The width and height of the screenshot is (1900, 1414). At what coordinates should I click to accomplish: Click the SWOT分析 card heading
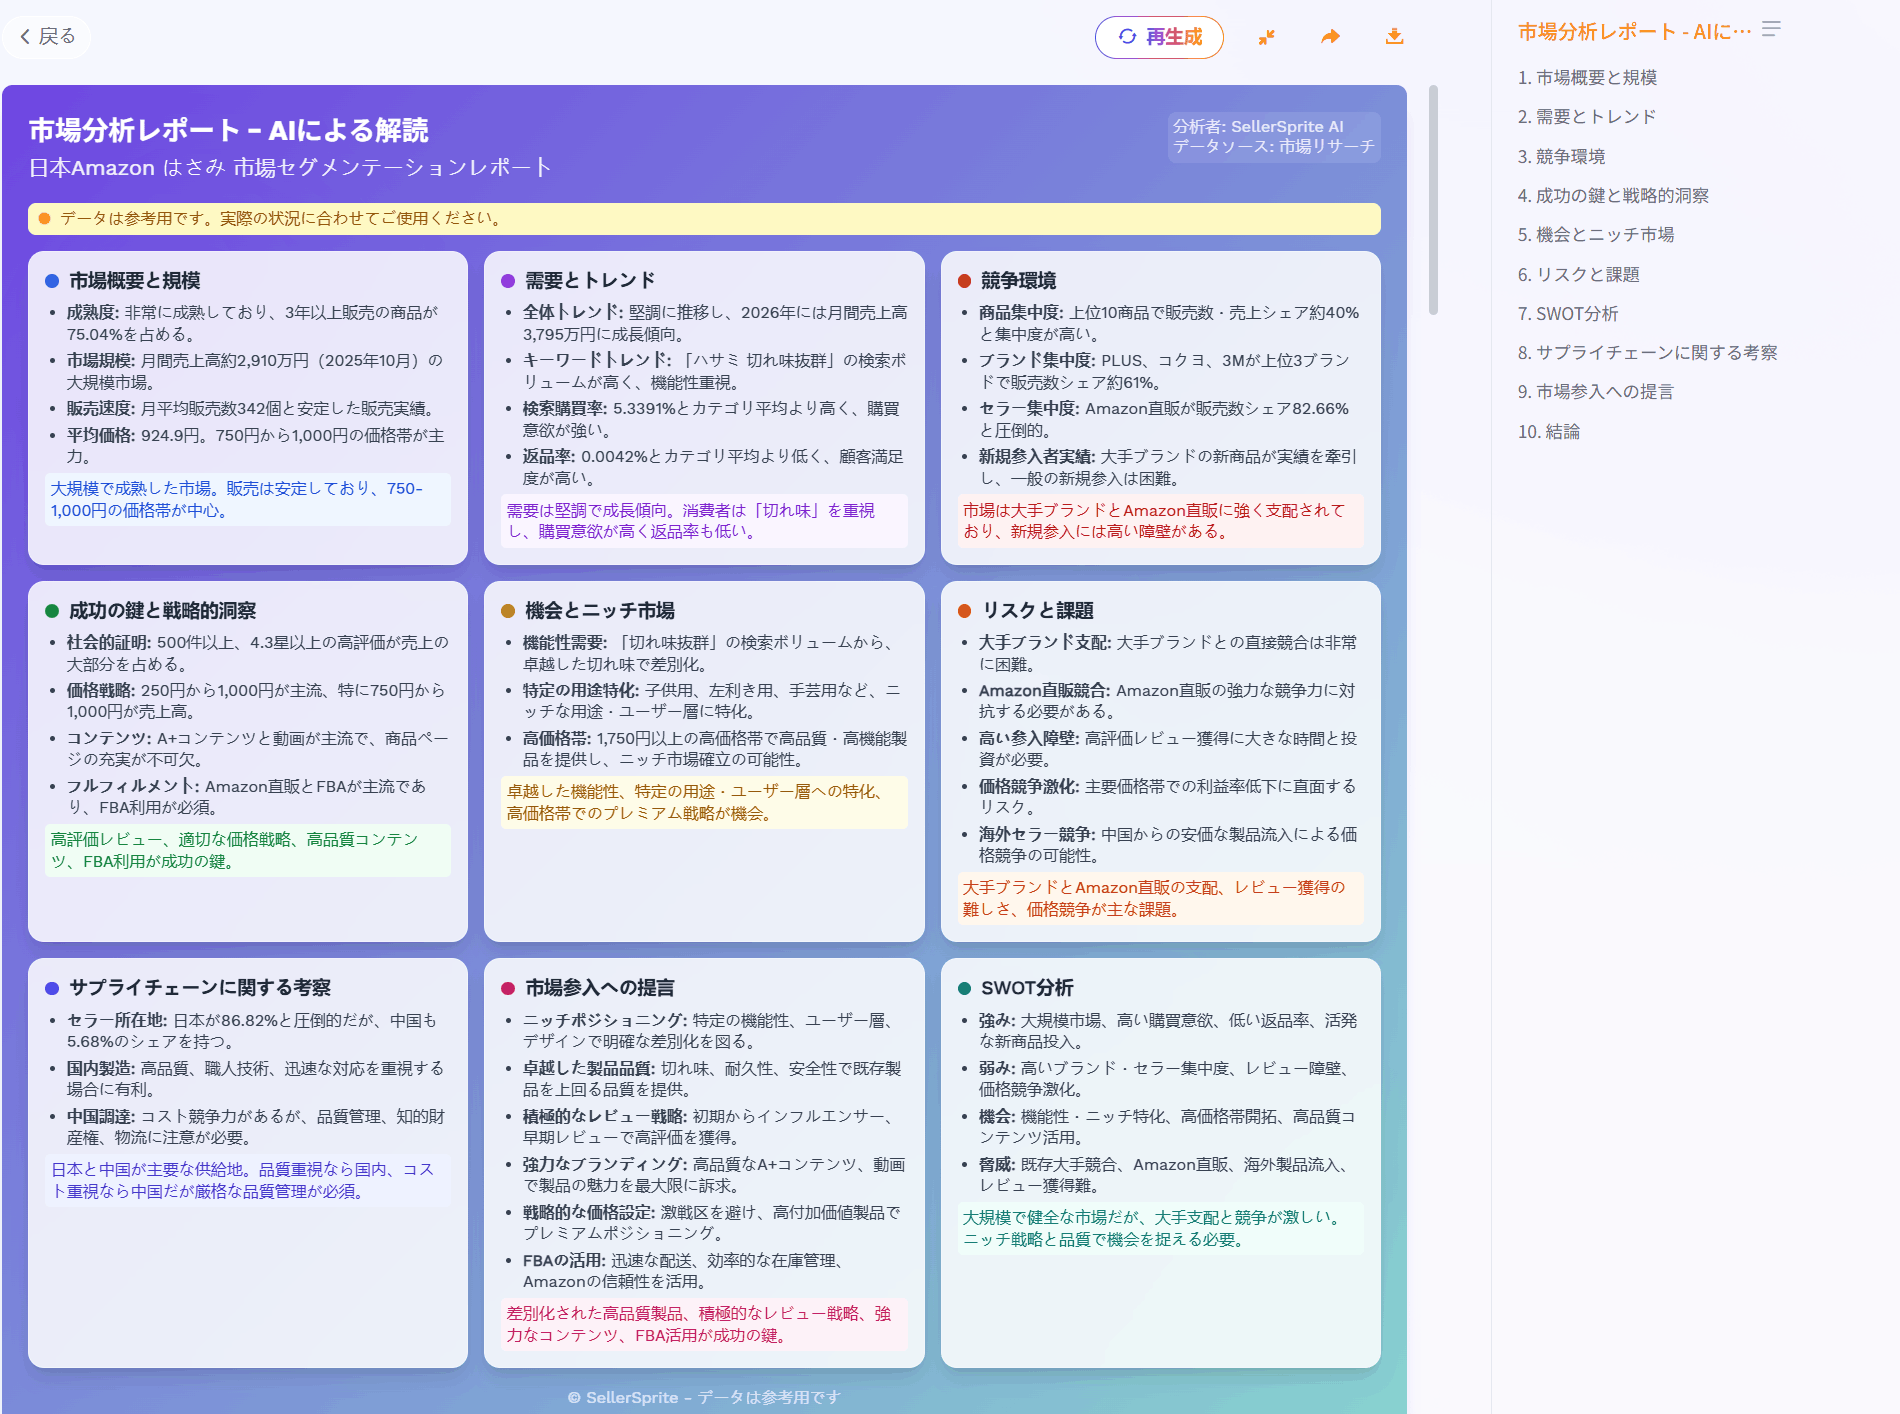(1027, 988)
